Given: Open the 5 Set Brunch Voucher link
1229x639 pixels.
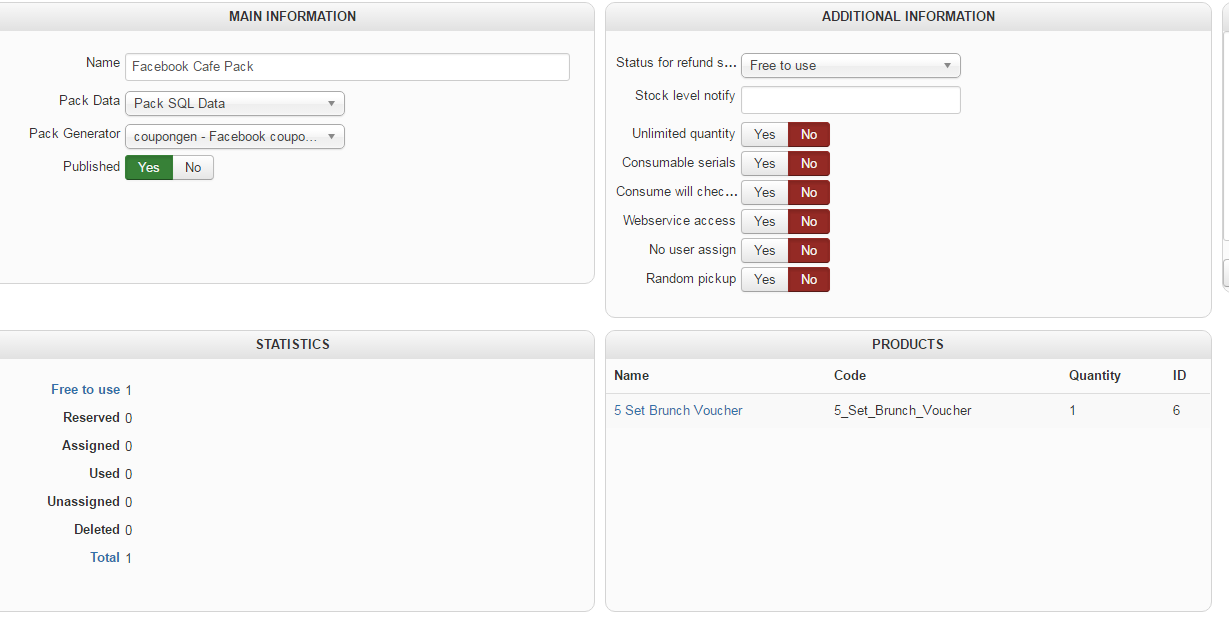Looking at the screenshot, I should pos(678,411).
